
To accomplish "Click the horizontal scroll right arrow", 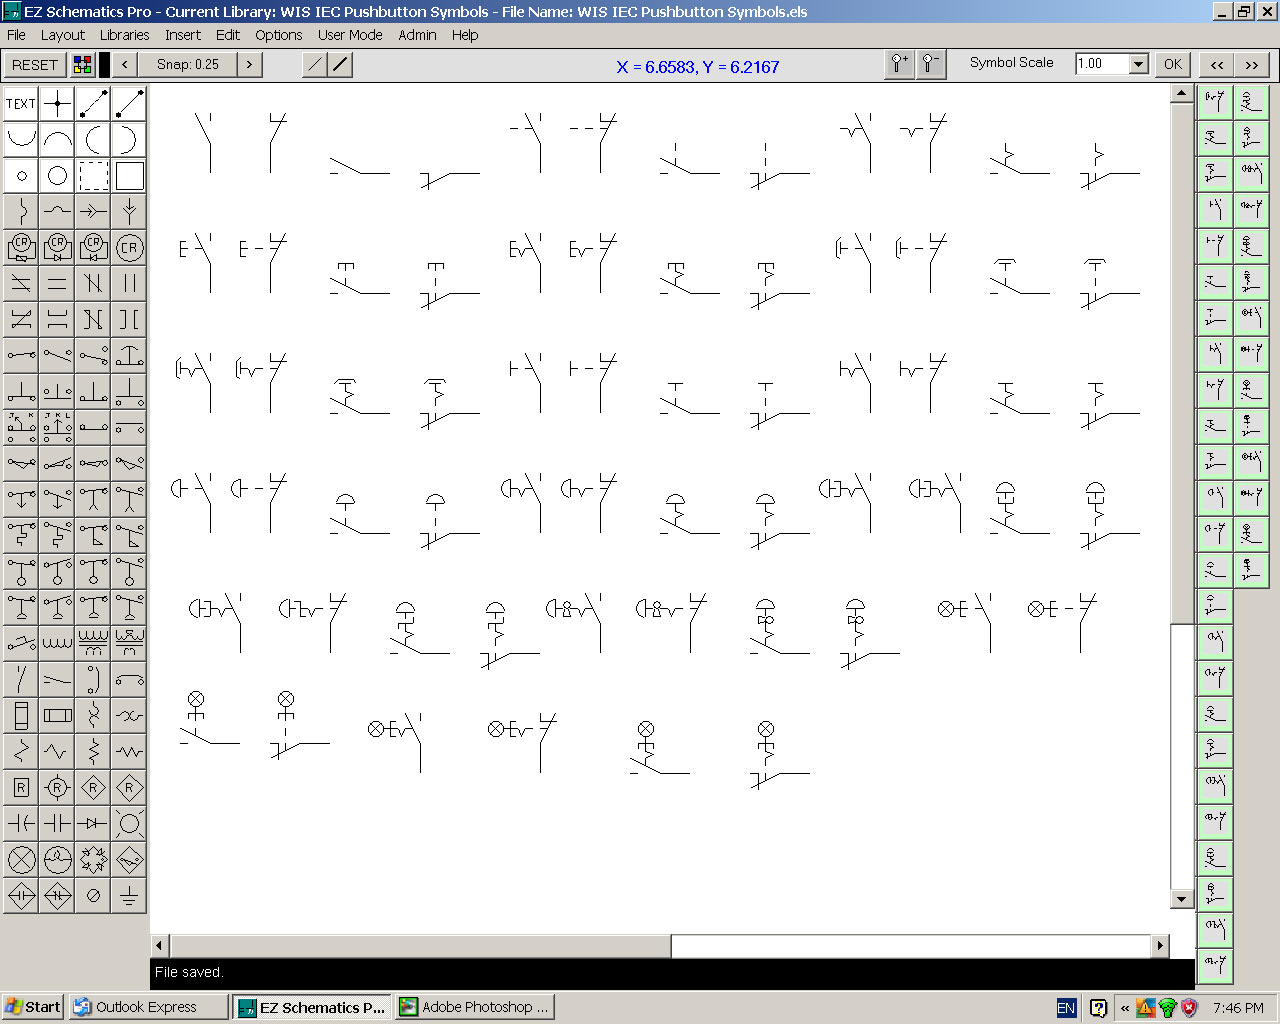I will pyautogui.click(x=1160, y=946).
